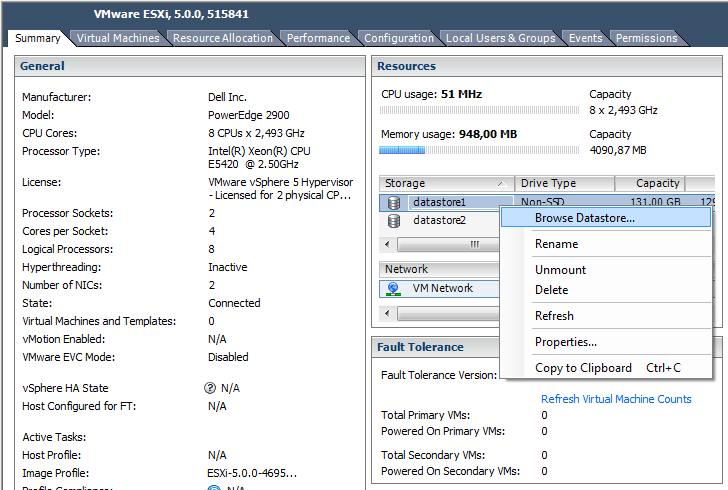
Task: Click the Hyperthreading Inactive value
Action: point(228,268)
